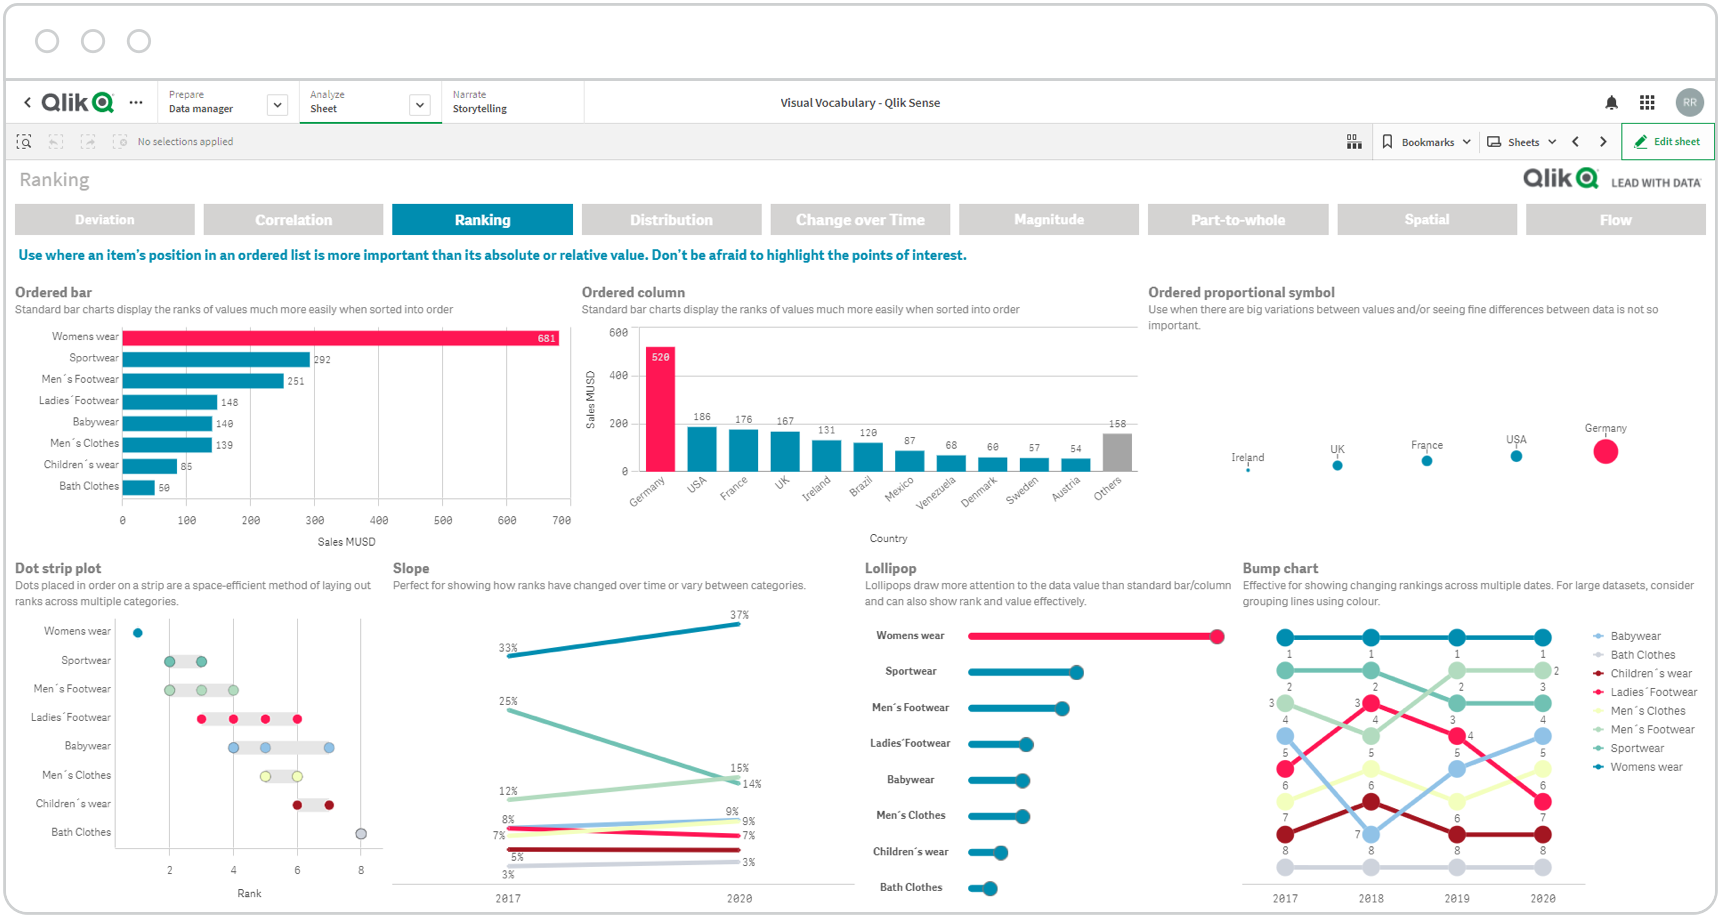Select the Ranking tab
The image size is (1720, 918).
[482, 220]
